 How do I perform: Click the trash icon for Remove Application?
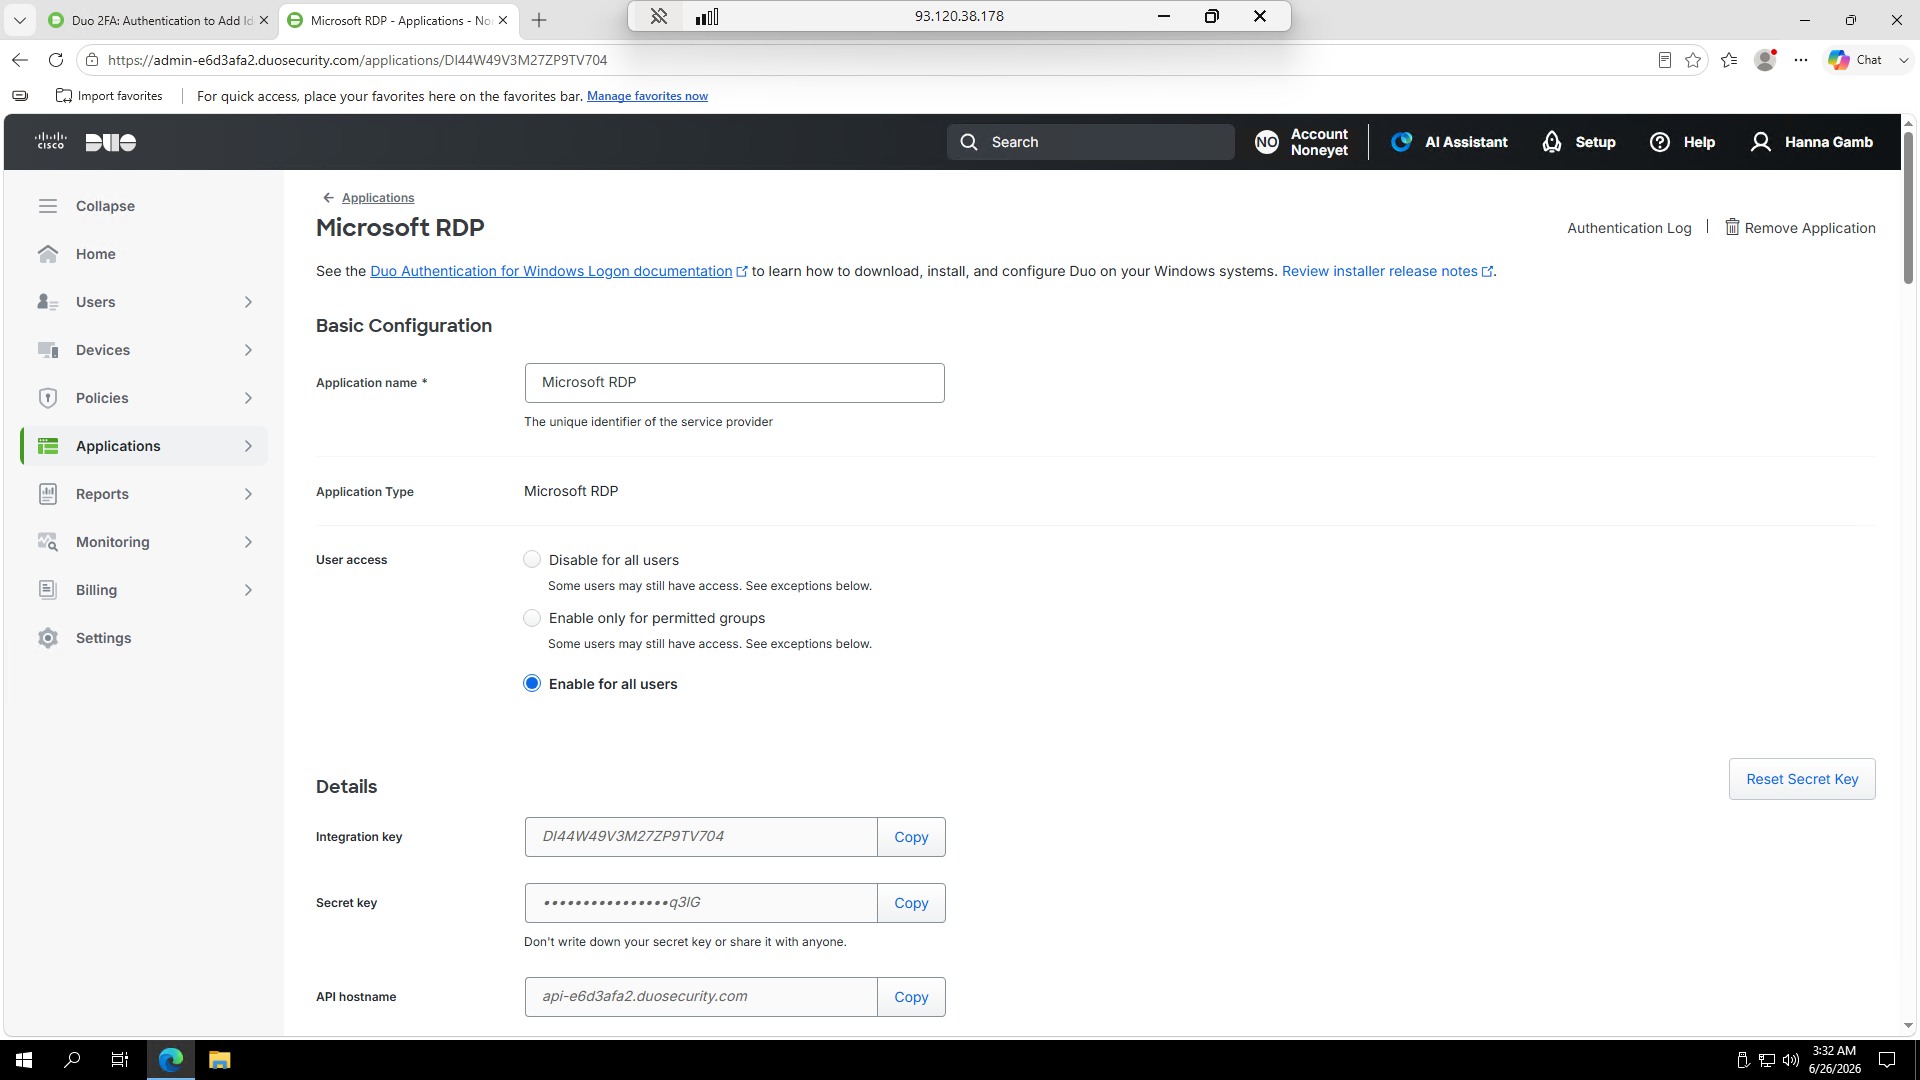point(1732,227)
